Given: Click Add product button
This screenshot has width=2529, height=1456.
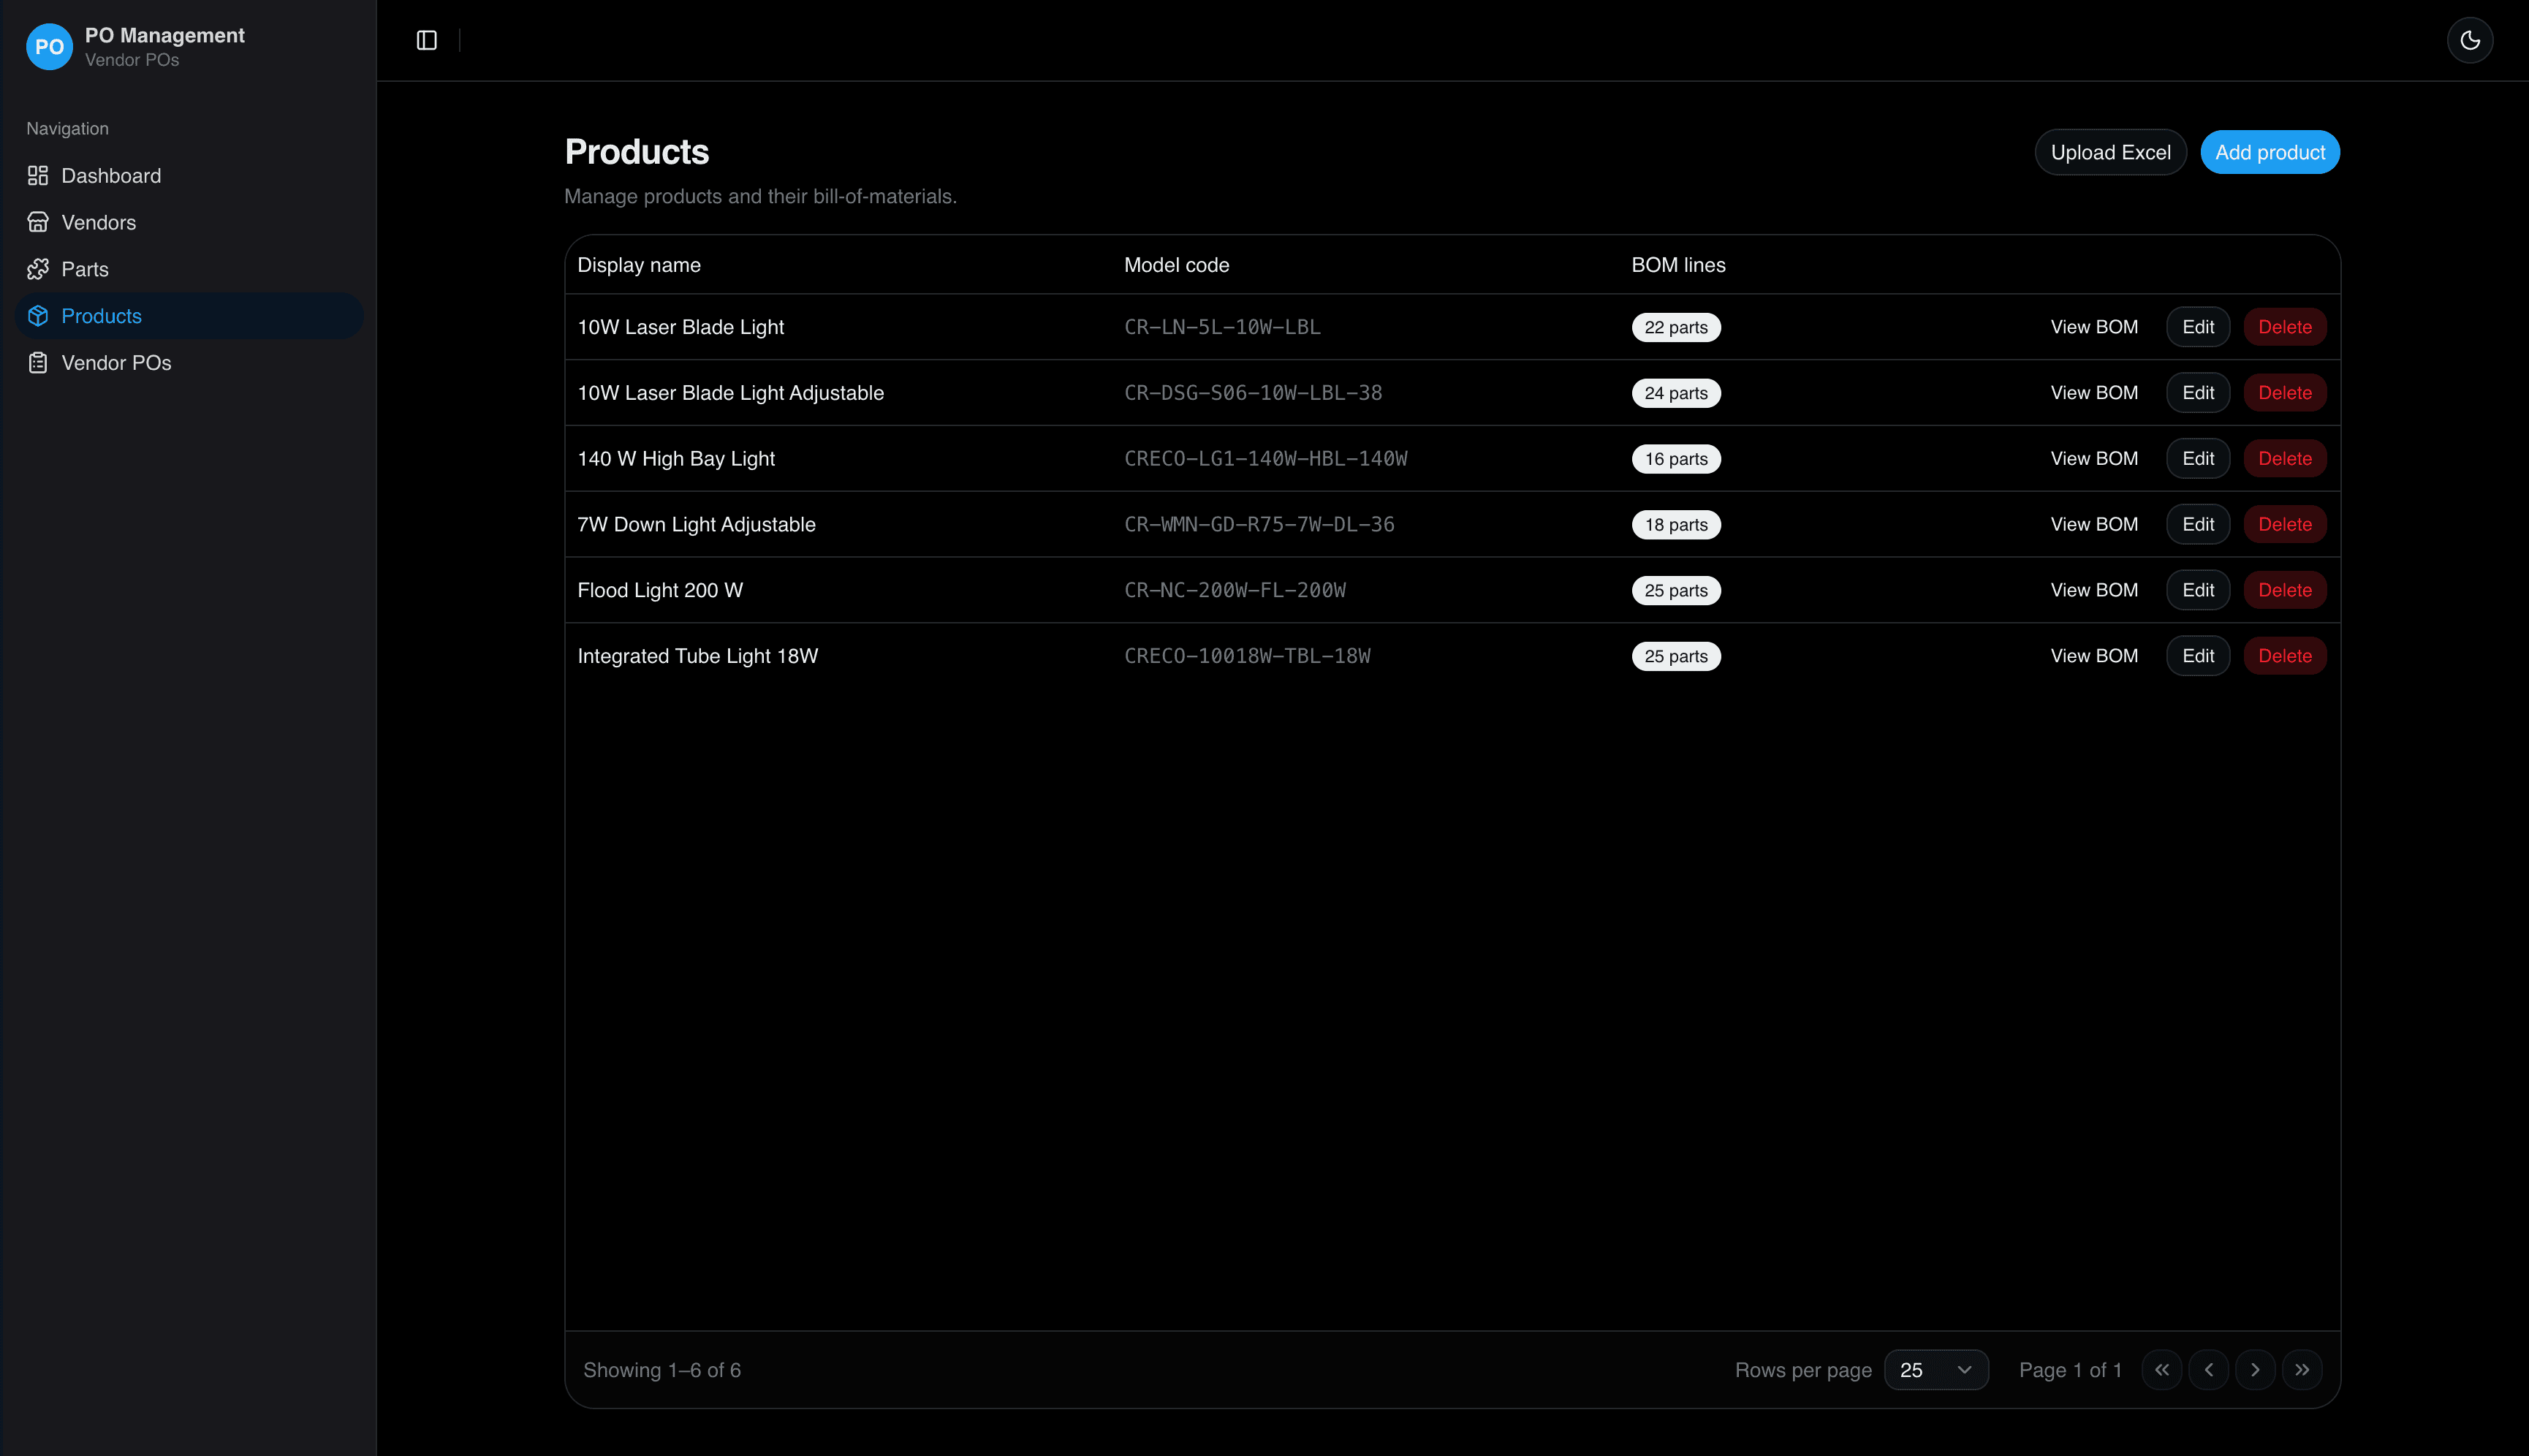Looking at the screenshot, I should point(2269,152).
